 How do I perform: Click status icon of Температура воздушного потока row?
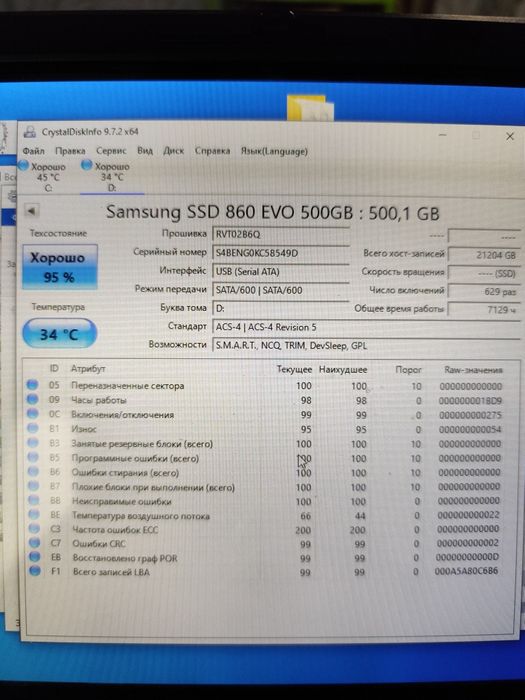[34, 514]
